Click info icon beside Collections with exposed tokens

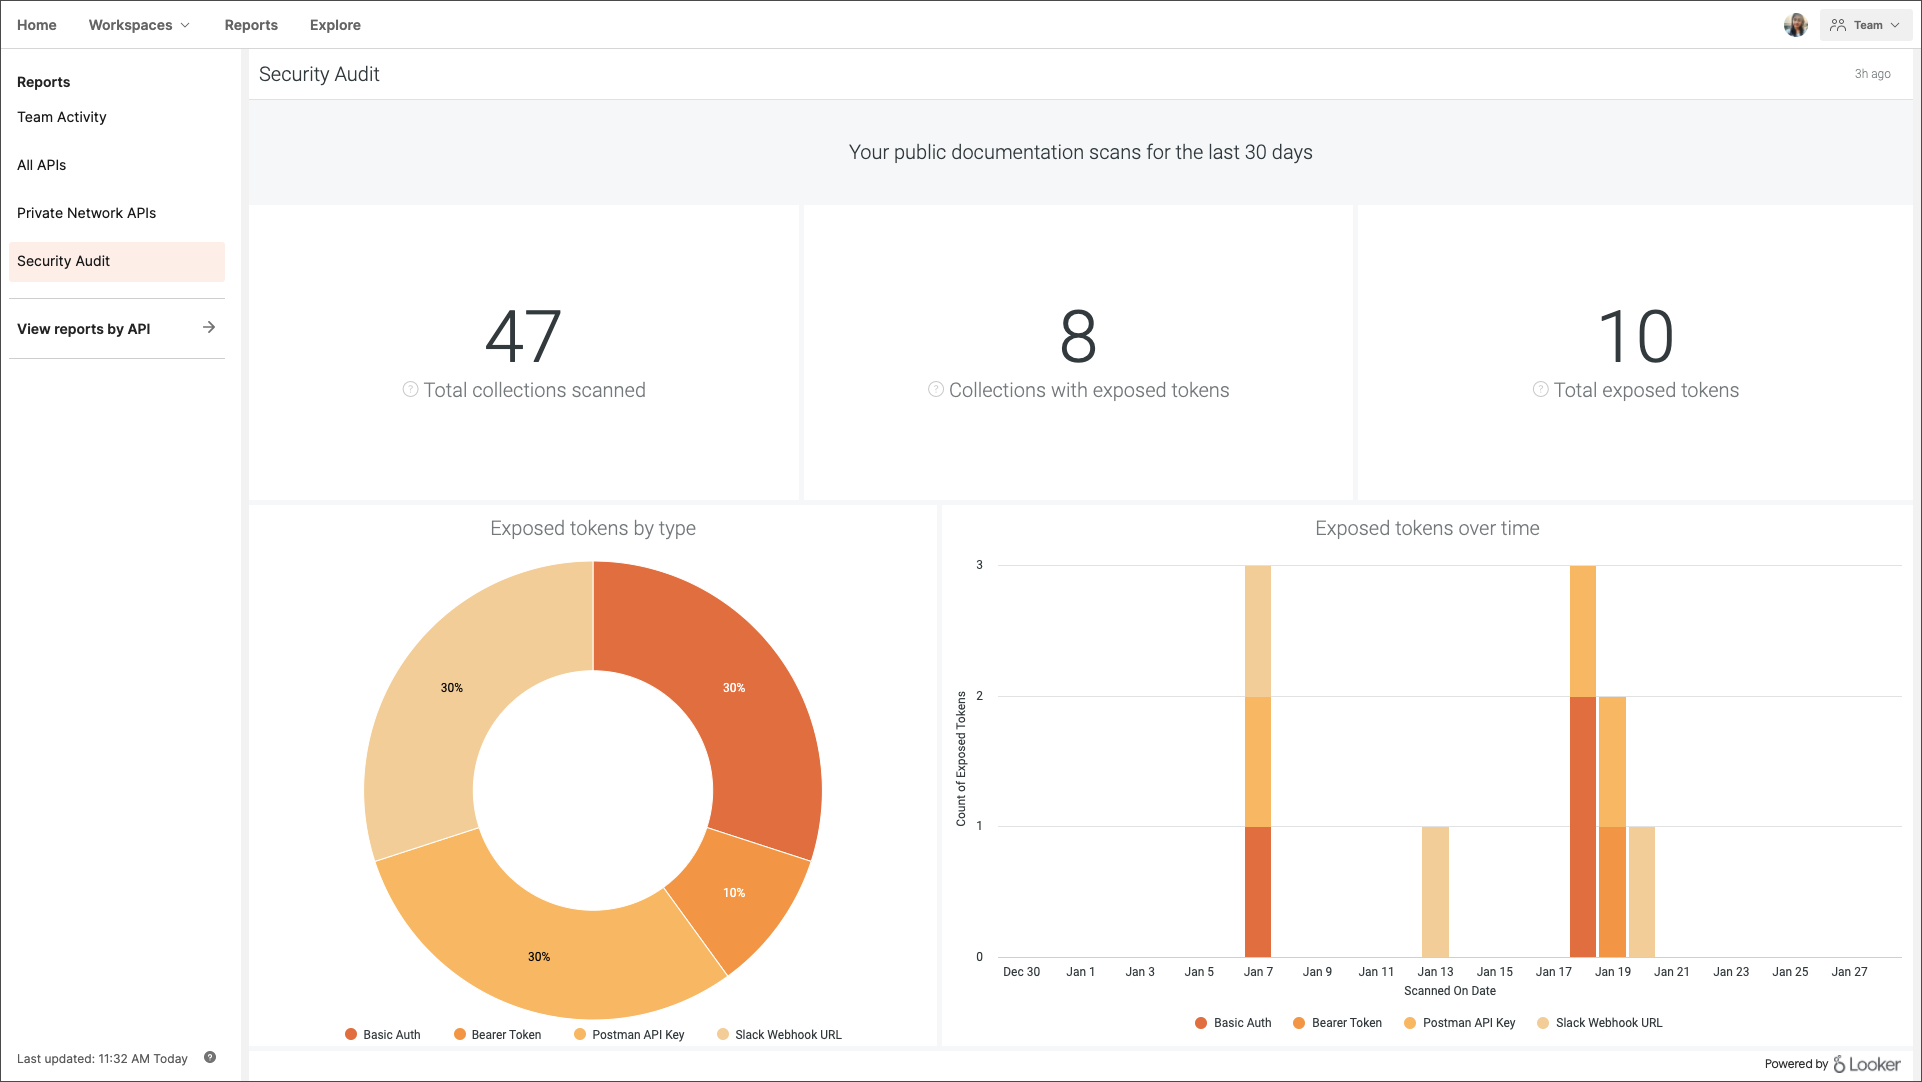tap(935, 389)
